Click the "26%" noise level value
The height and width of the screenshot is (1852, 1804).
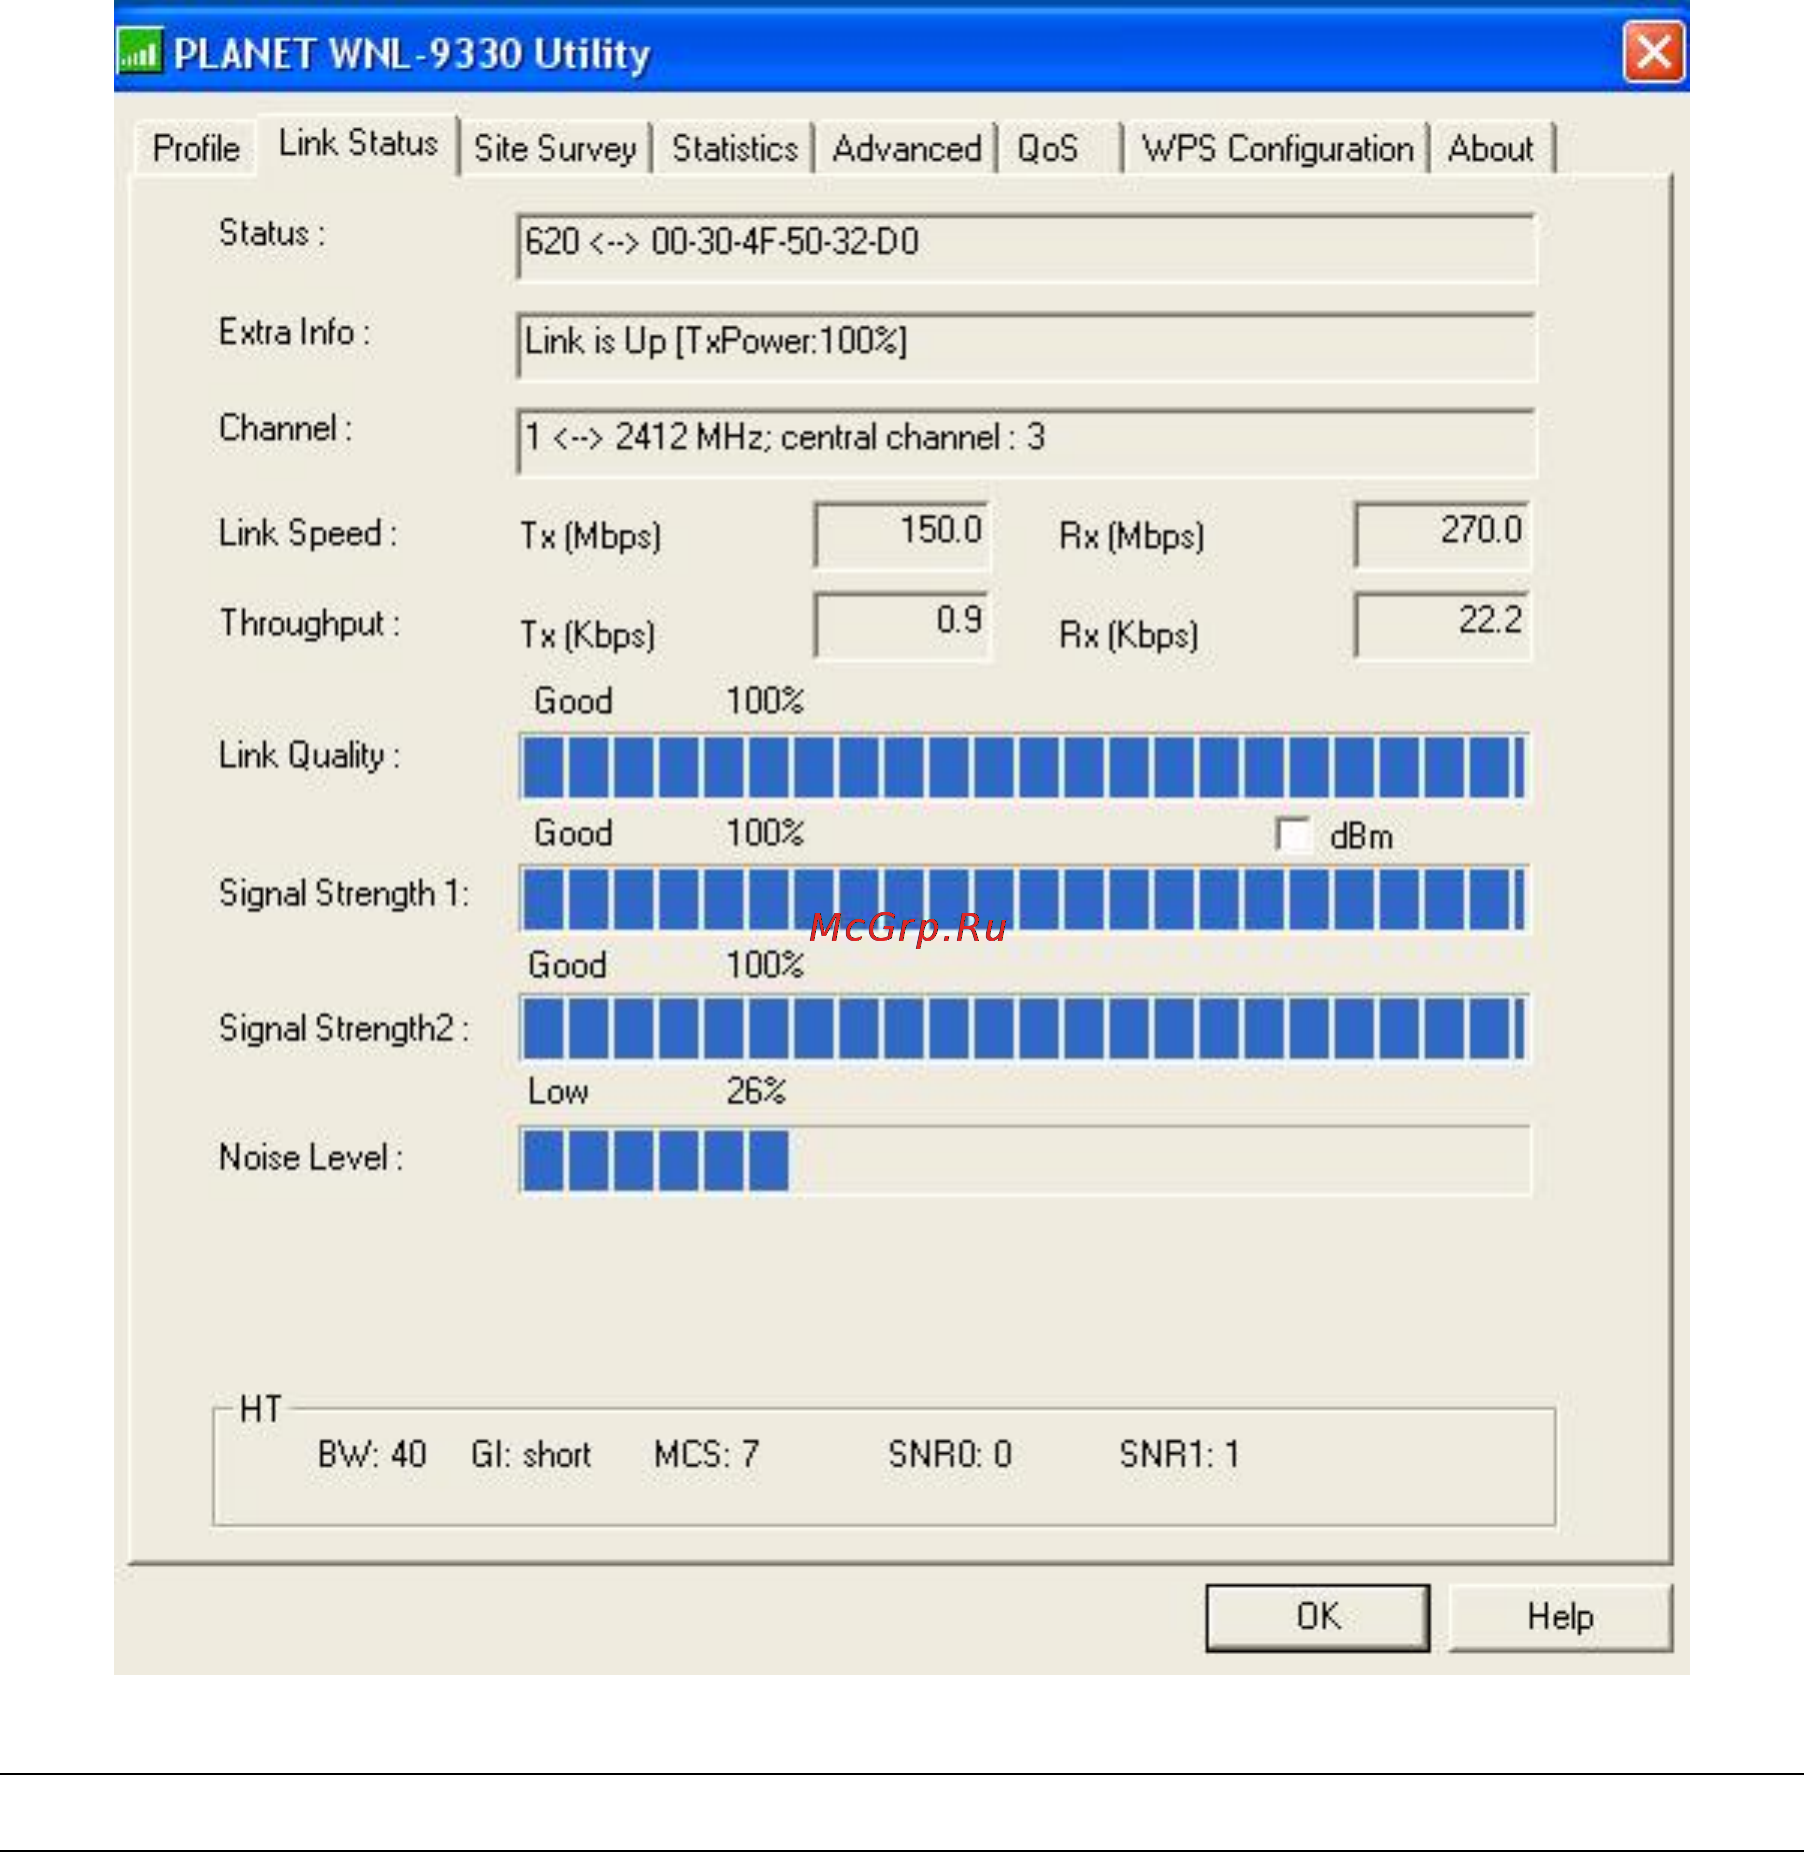tap(756, 1091)
